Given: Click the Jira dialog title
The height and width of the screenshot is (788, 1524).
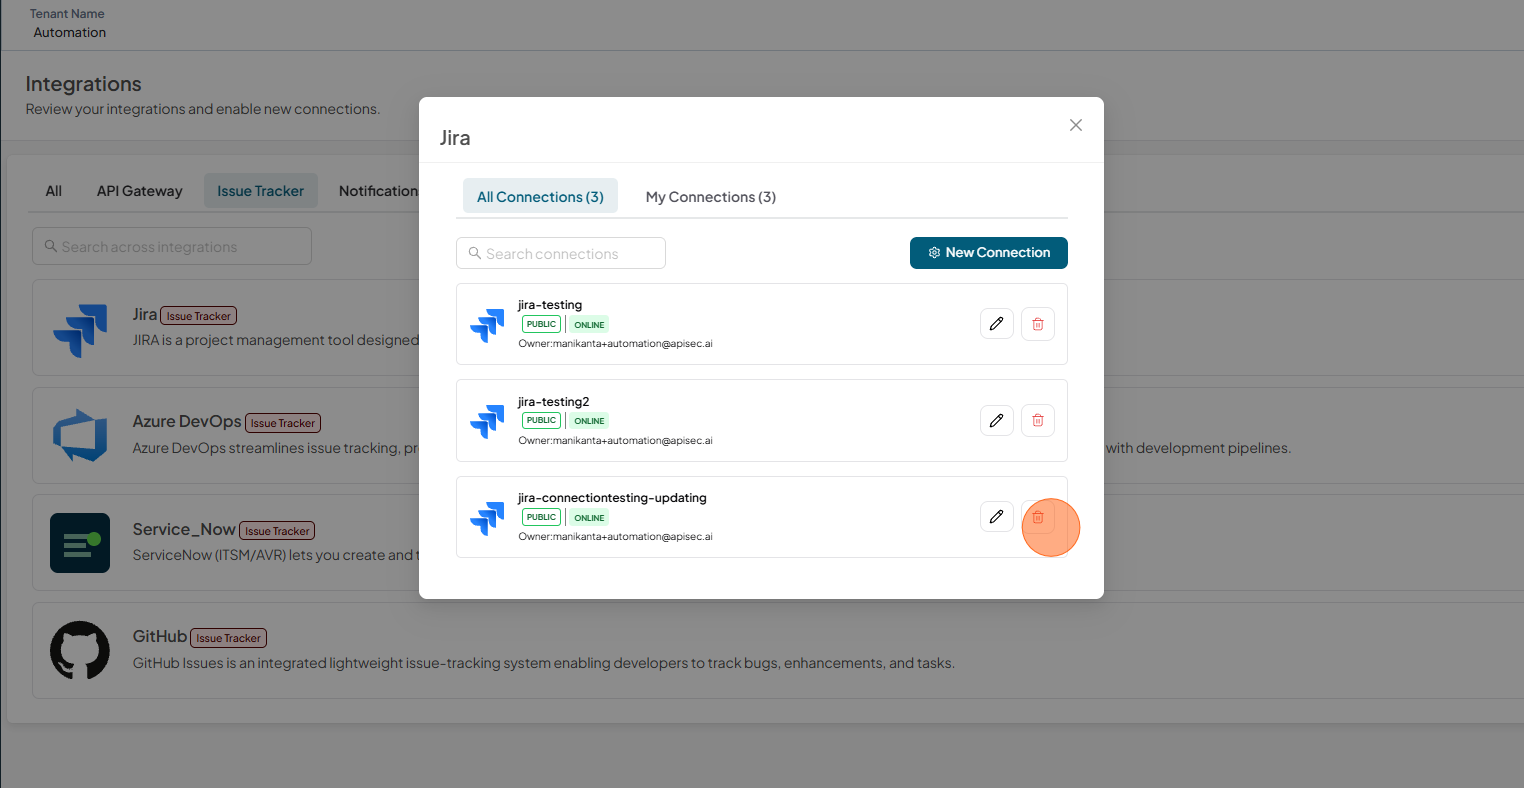Looking at the screenshot, I should [455, 138].
